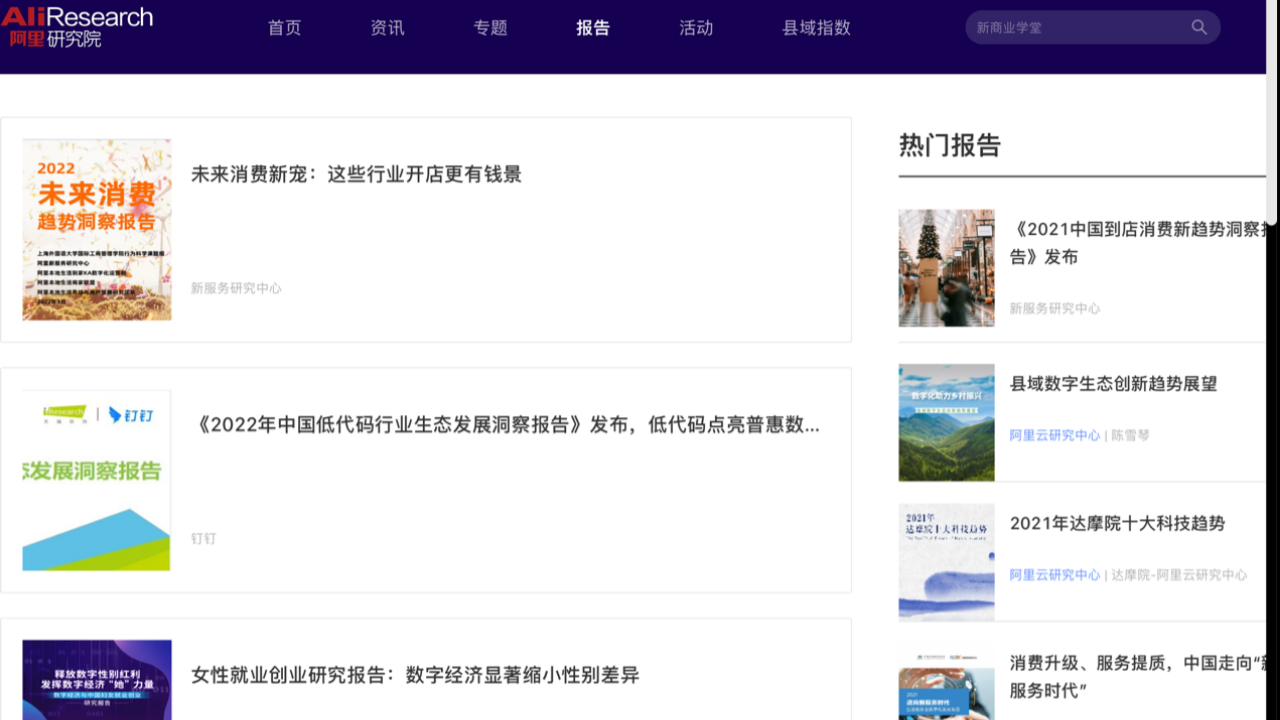Image resolution: width=1280 pixels, height=720 pixels.
Task: Open the 2022 未来消费趋势洞察报告 cover thumbnail
Action: tap(97, 230)
